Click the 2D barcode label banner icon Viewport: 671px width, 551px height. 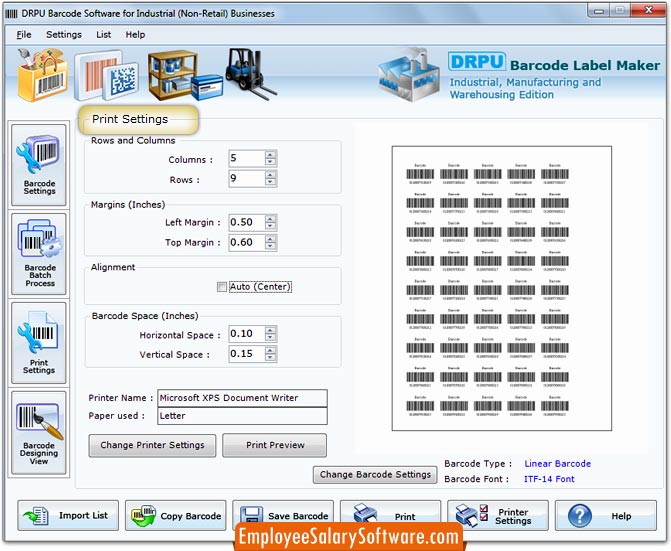(x=107, y=76)
